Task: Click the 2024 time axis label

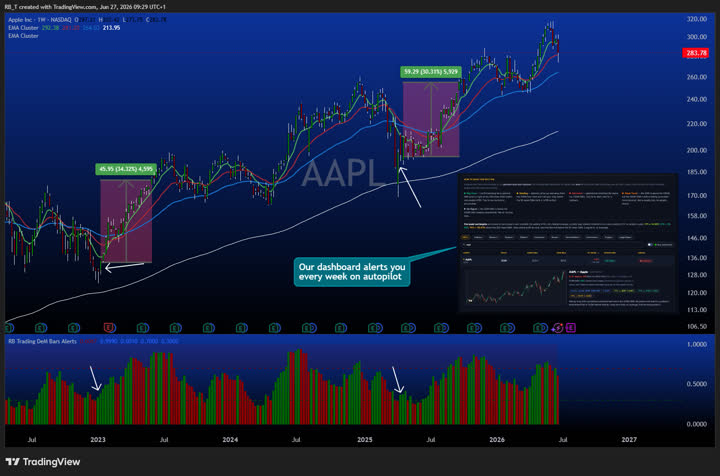Action: (x=230, y=439)
